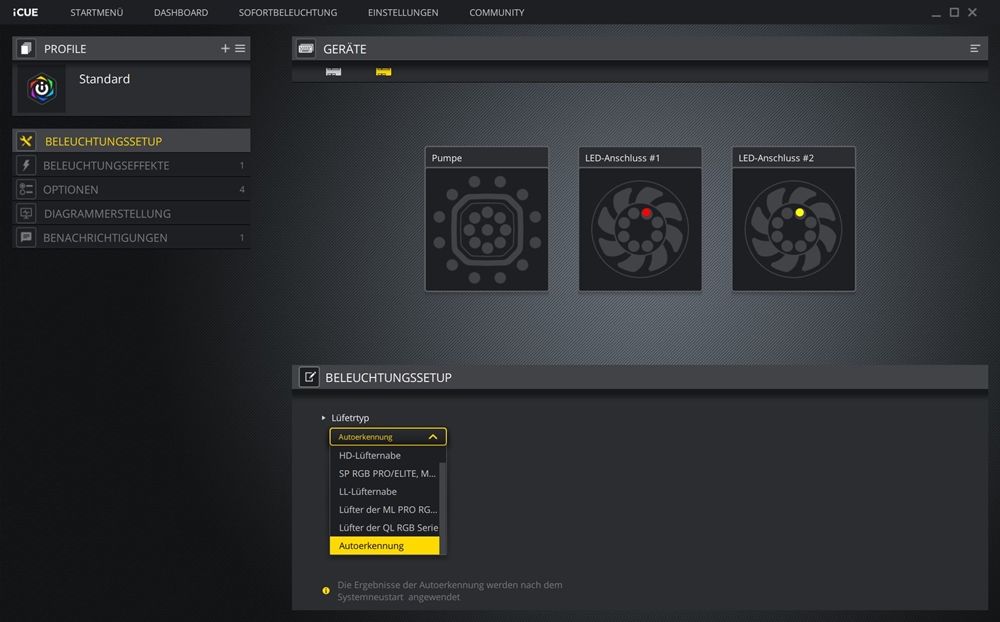Go to EINSTELLUNGEN
This screenshot has width=1000, height=622.
(403, 12)
